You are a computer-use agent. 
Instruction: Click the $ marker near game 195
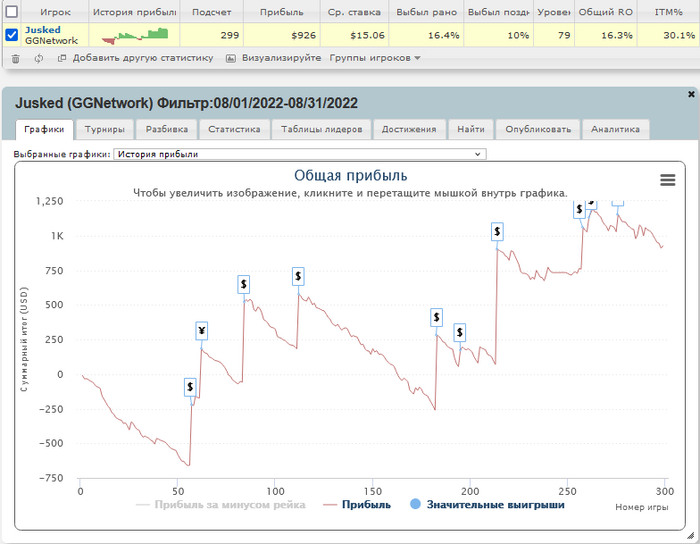click(x=459, y=332)
